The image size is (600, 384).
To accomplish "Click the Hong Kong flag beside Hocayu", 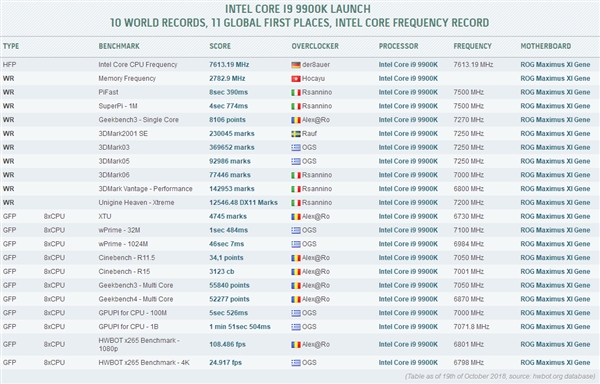I will (x=296, y=79).
